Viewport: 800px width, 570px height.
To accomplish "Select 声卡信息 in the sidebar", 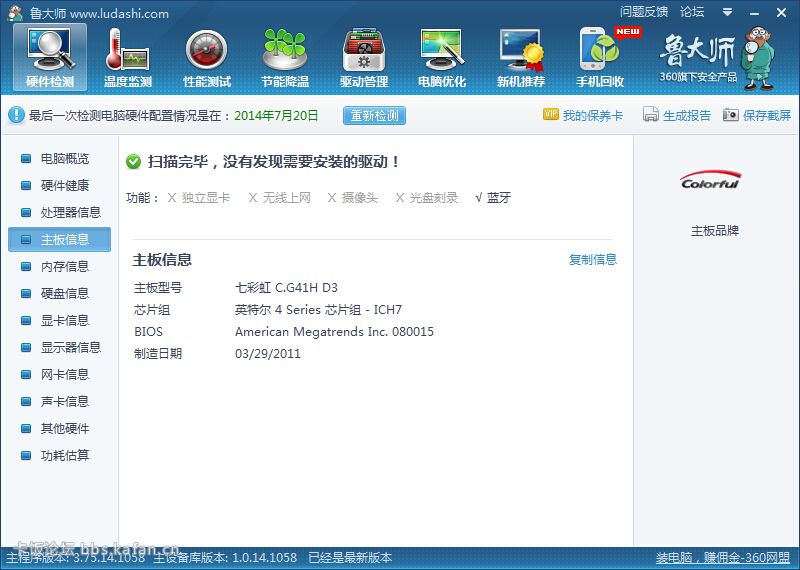I will [x=59, y=402].
